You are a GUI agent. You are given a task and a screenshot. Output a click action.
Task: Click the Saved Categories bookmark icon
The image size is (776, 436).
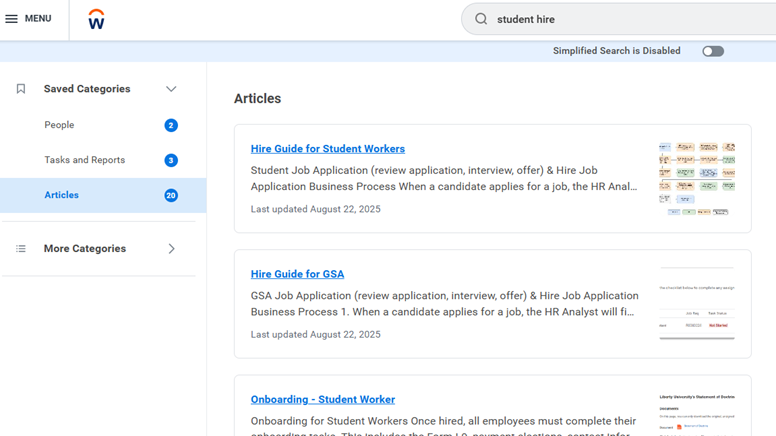(x=21, y=89)
